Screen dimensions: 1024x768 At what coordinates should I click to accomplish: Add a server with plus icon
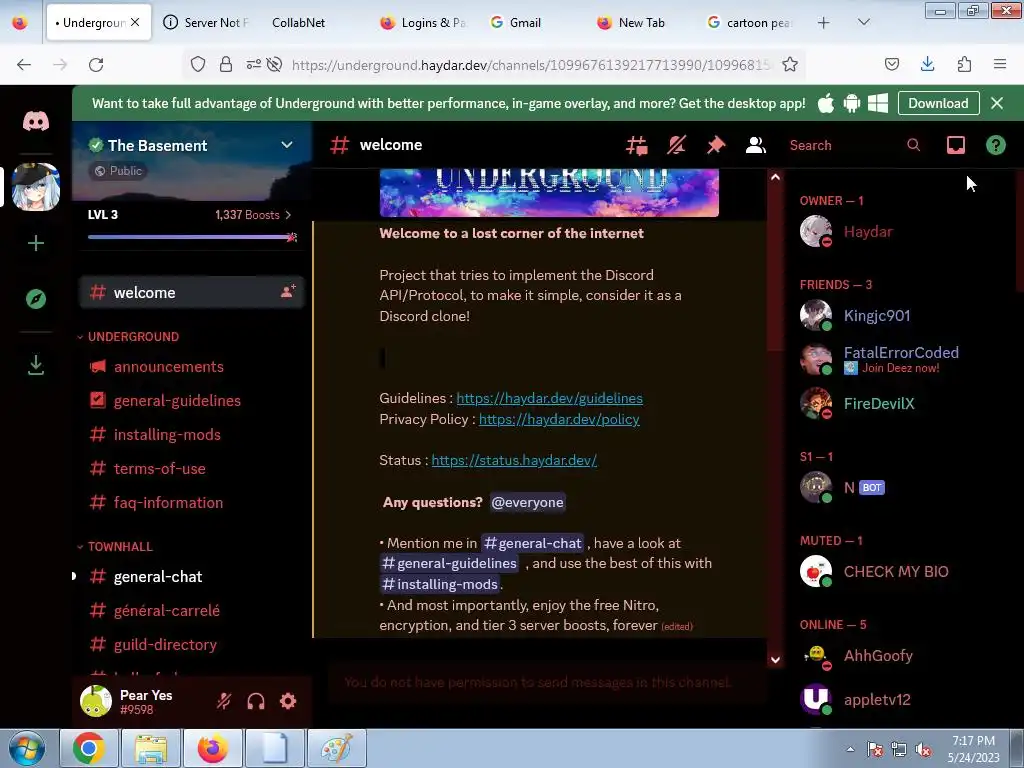[x=36, y=244]
